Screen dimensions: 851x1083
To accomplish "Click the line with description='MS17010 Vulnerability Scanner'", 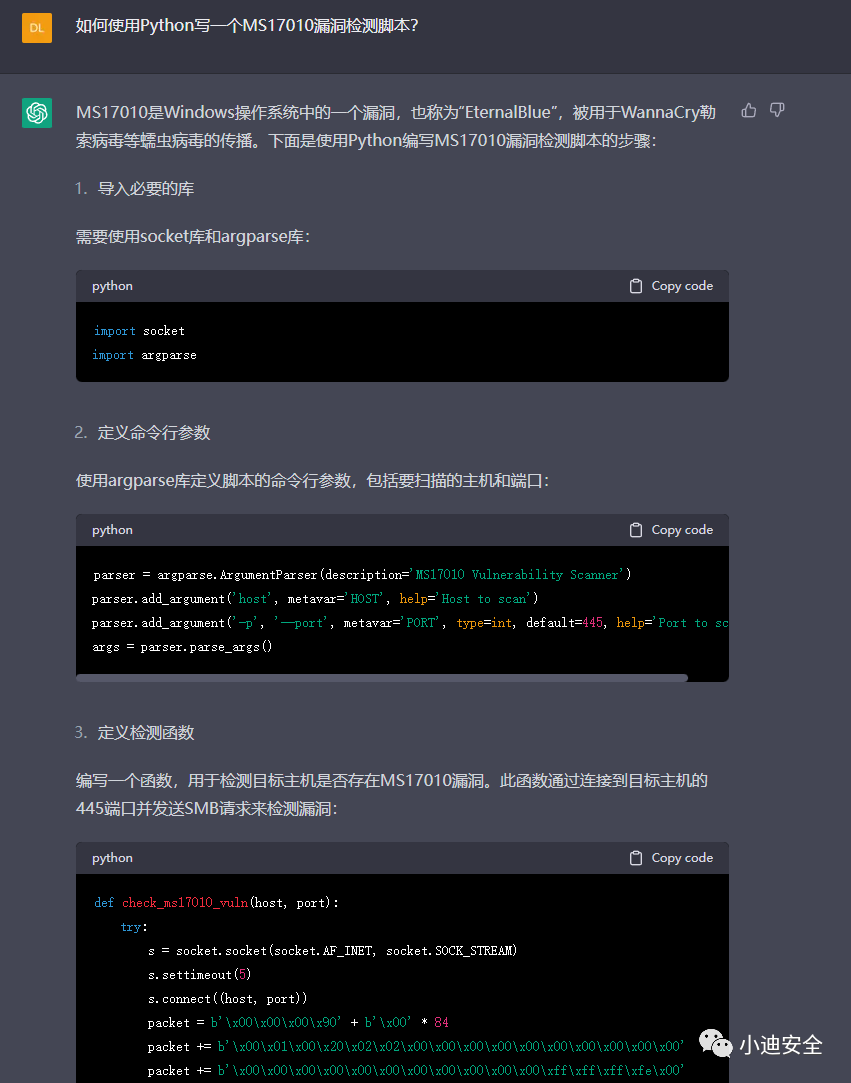I will click(362, 575).
